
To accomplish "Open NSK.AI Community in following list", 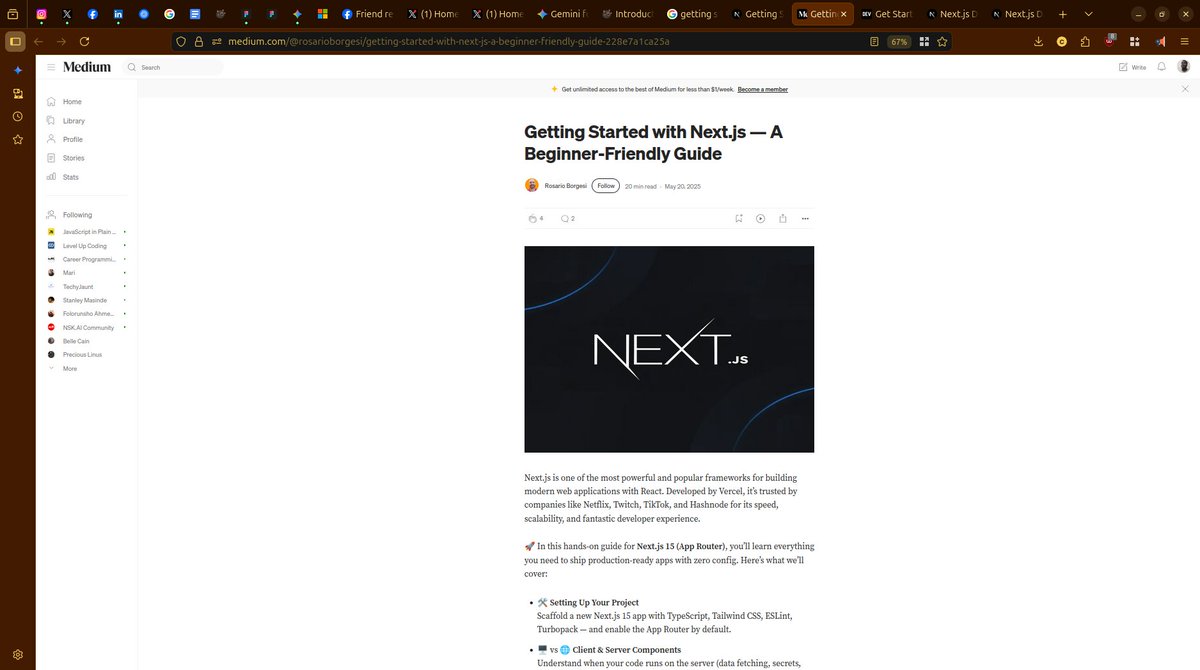I will point(87,327).
